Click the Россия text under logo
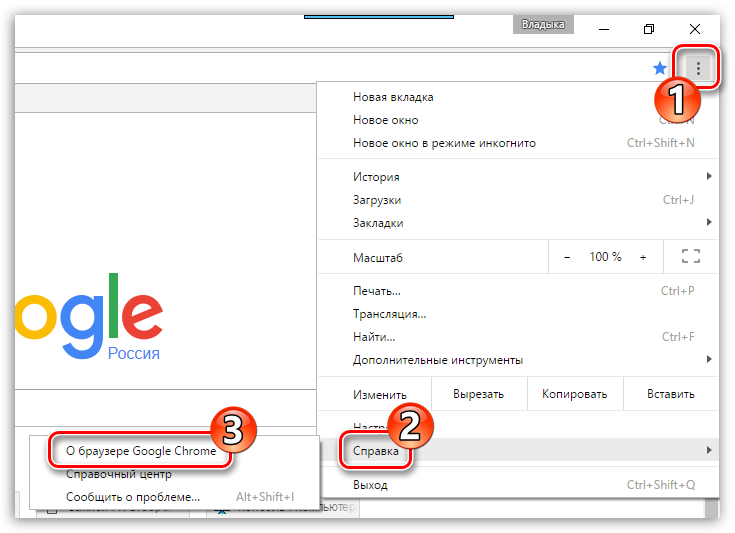Screen dimensions: 735x533 tap(134, 353)
